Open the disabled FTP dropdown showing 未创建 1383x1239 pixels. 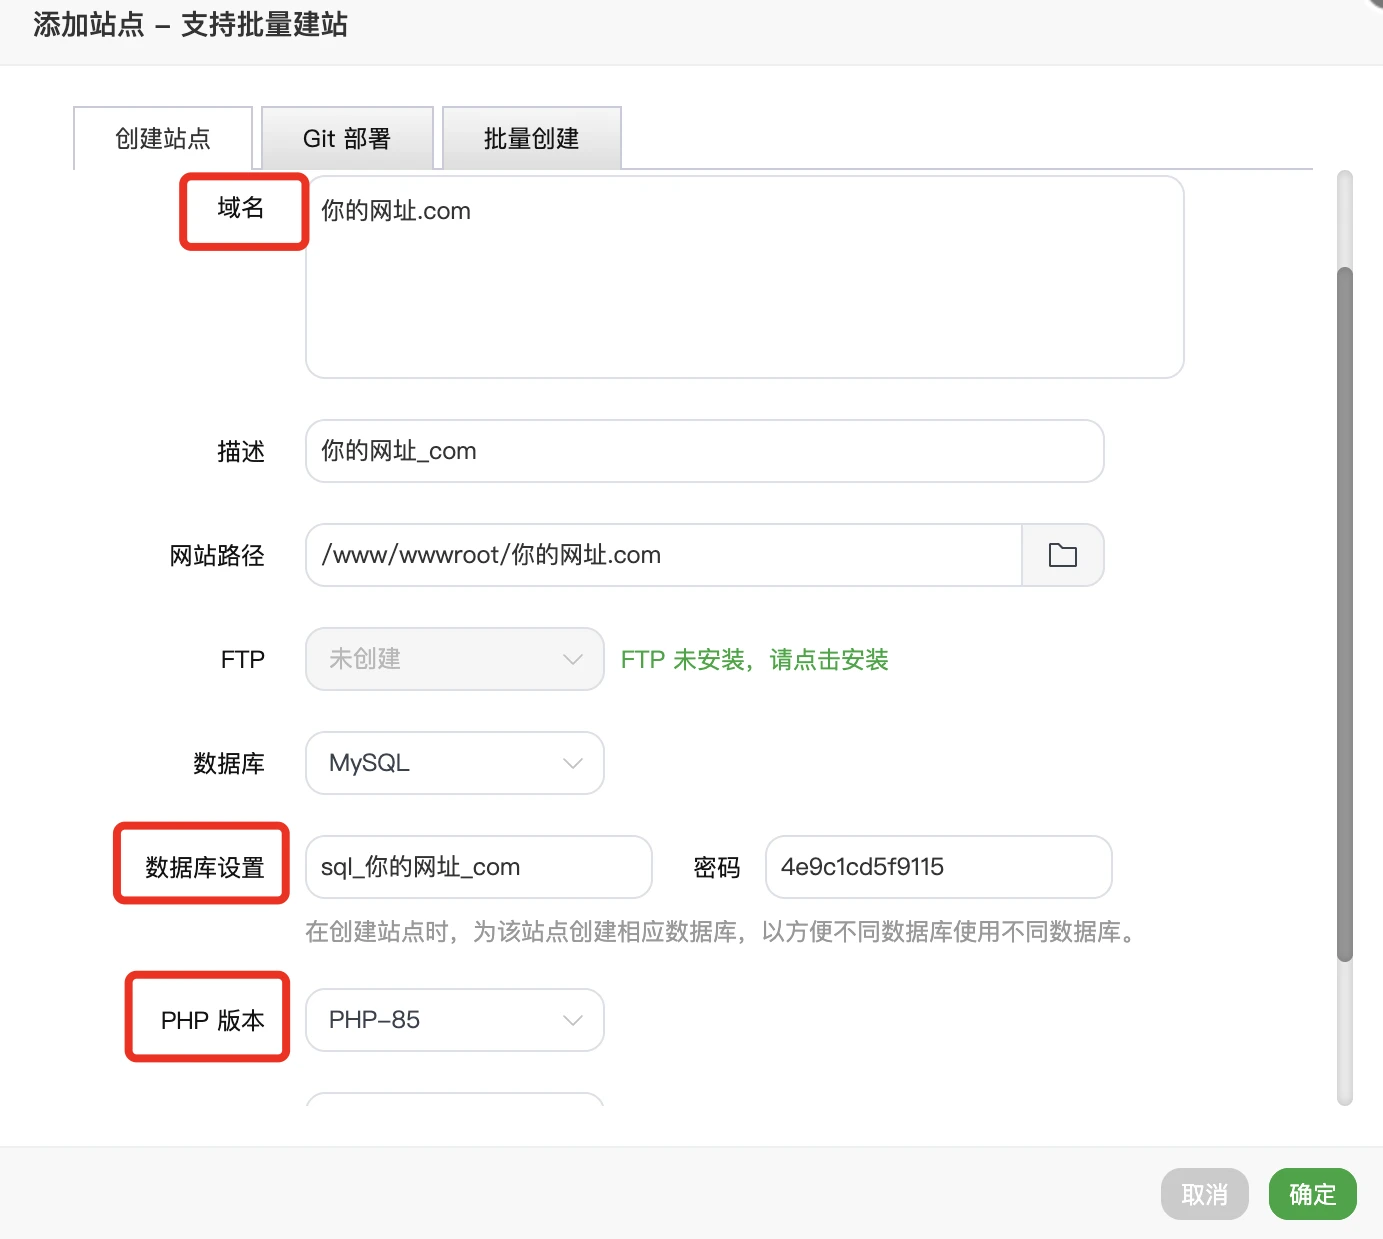pos(454,659)
